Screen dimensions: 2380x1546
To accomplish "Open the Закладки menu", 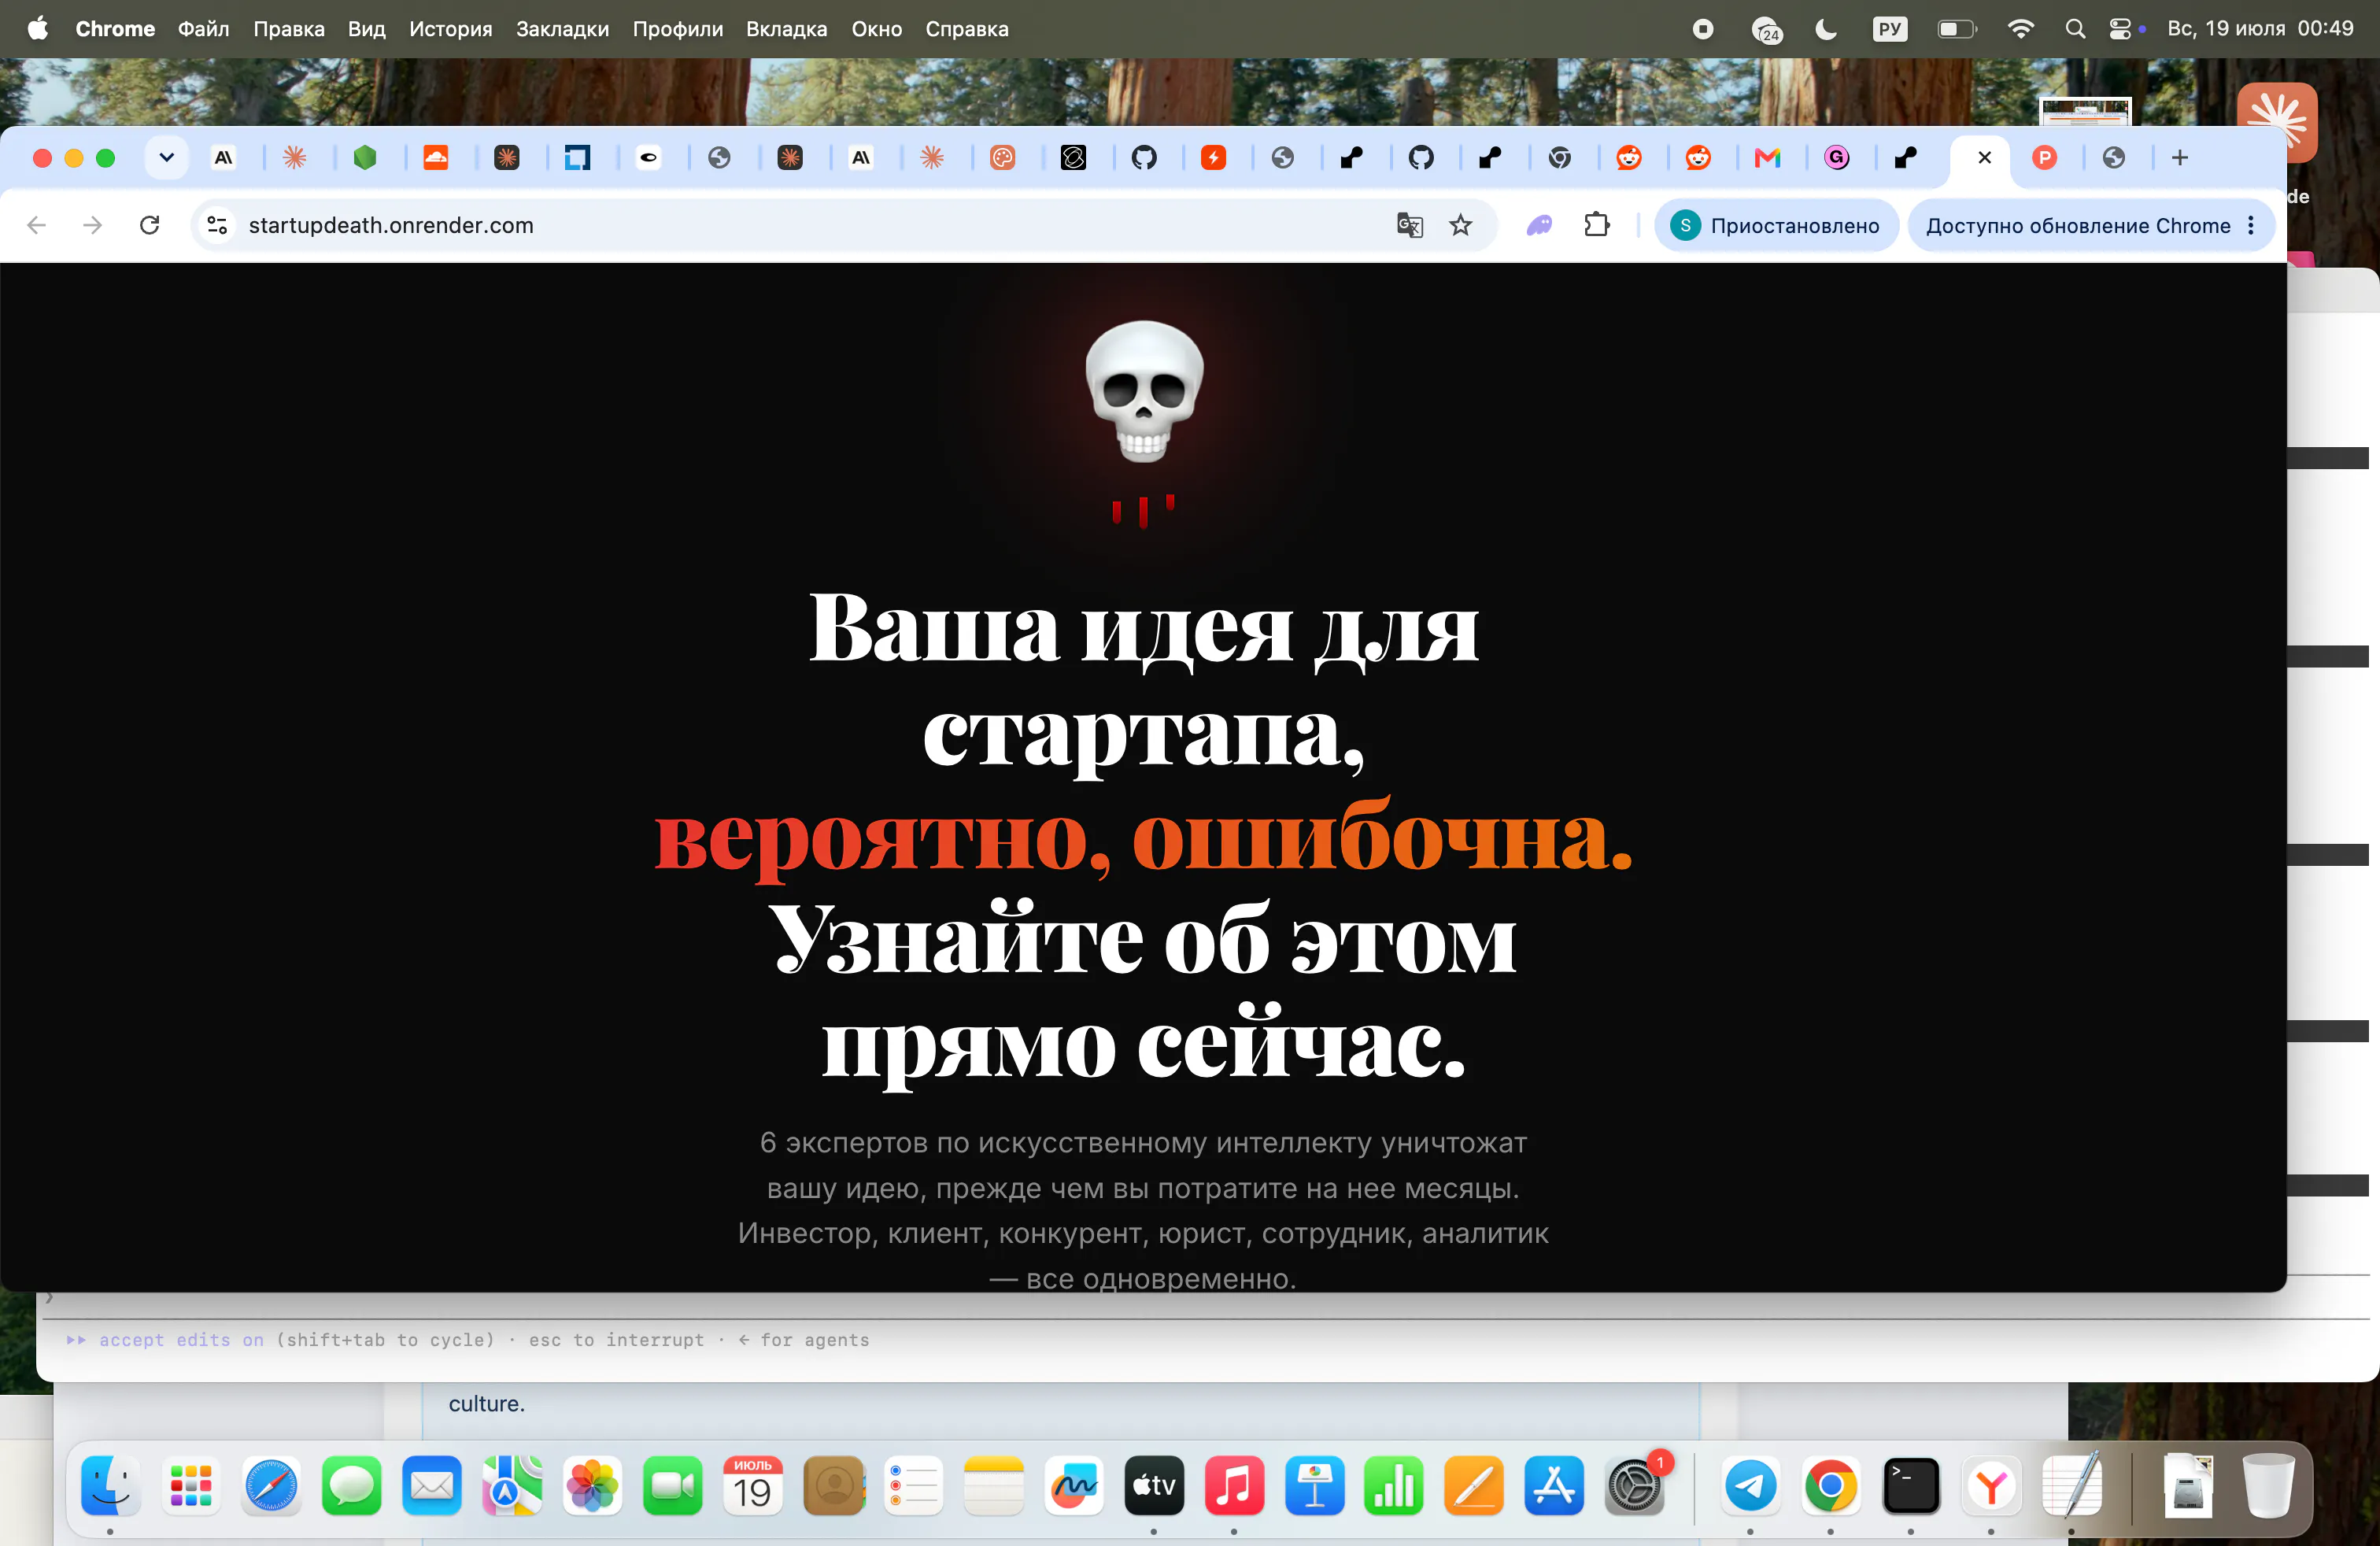I will point(562,29).
